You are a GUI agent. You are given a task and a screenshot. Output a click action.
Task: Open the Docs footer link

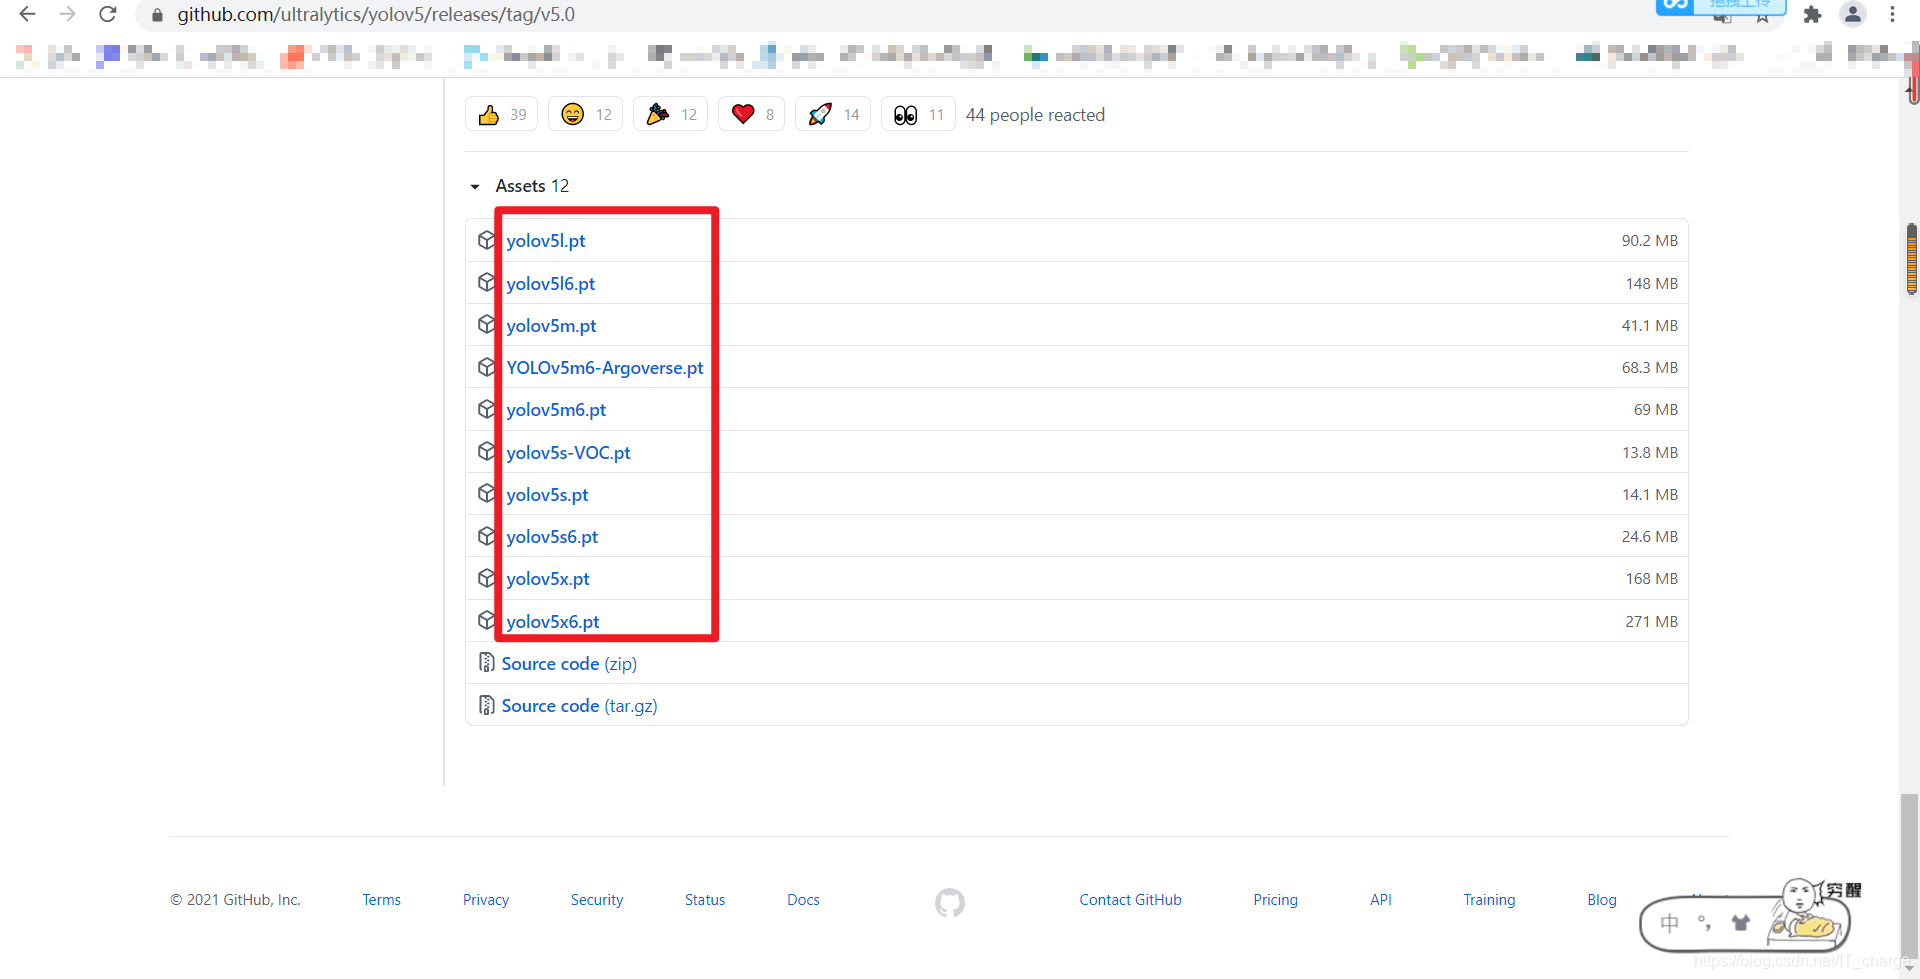point(803,900)
